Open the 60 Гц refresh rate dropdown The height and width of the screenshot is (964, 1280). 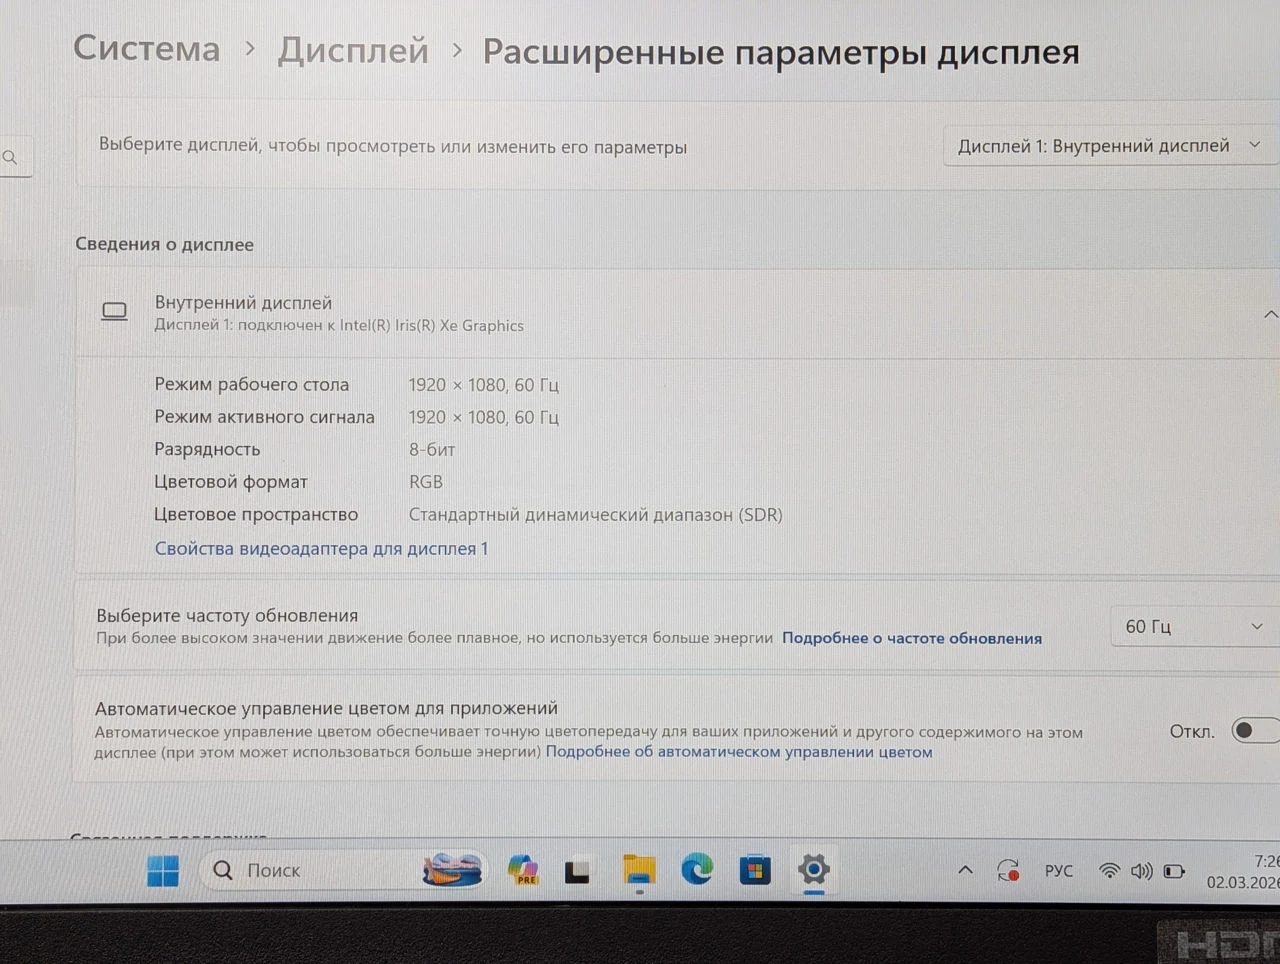(1195, 627)
